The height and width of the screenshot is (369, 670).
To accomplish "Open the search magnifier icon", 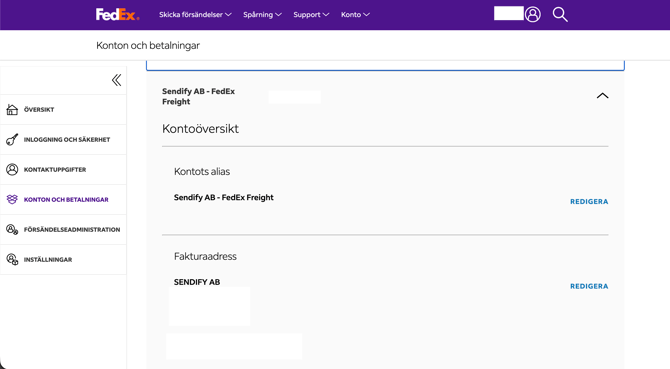I will point(560,15).
